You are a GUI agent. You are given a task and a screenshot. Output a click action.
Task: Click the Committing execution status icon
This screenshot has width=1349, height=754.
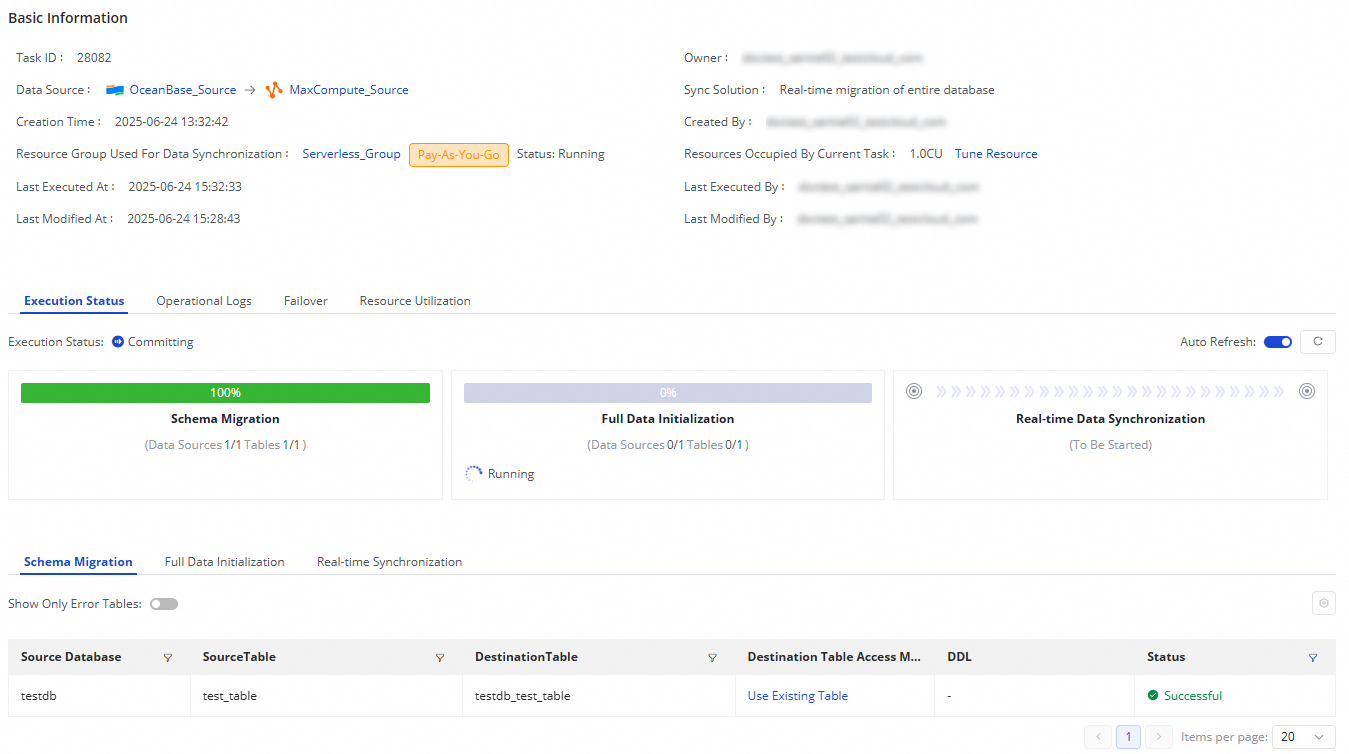118,342
